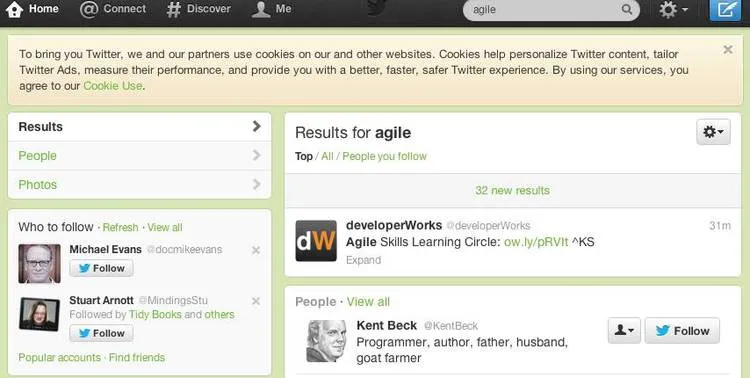Open the Find friends link
The width and height of the screenshot is (750, 378).
coord(137,357)
